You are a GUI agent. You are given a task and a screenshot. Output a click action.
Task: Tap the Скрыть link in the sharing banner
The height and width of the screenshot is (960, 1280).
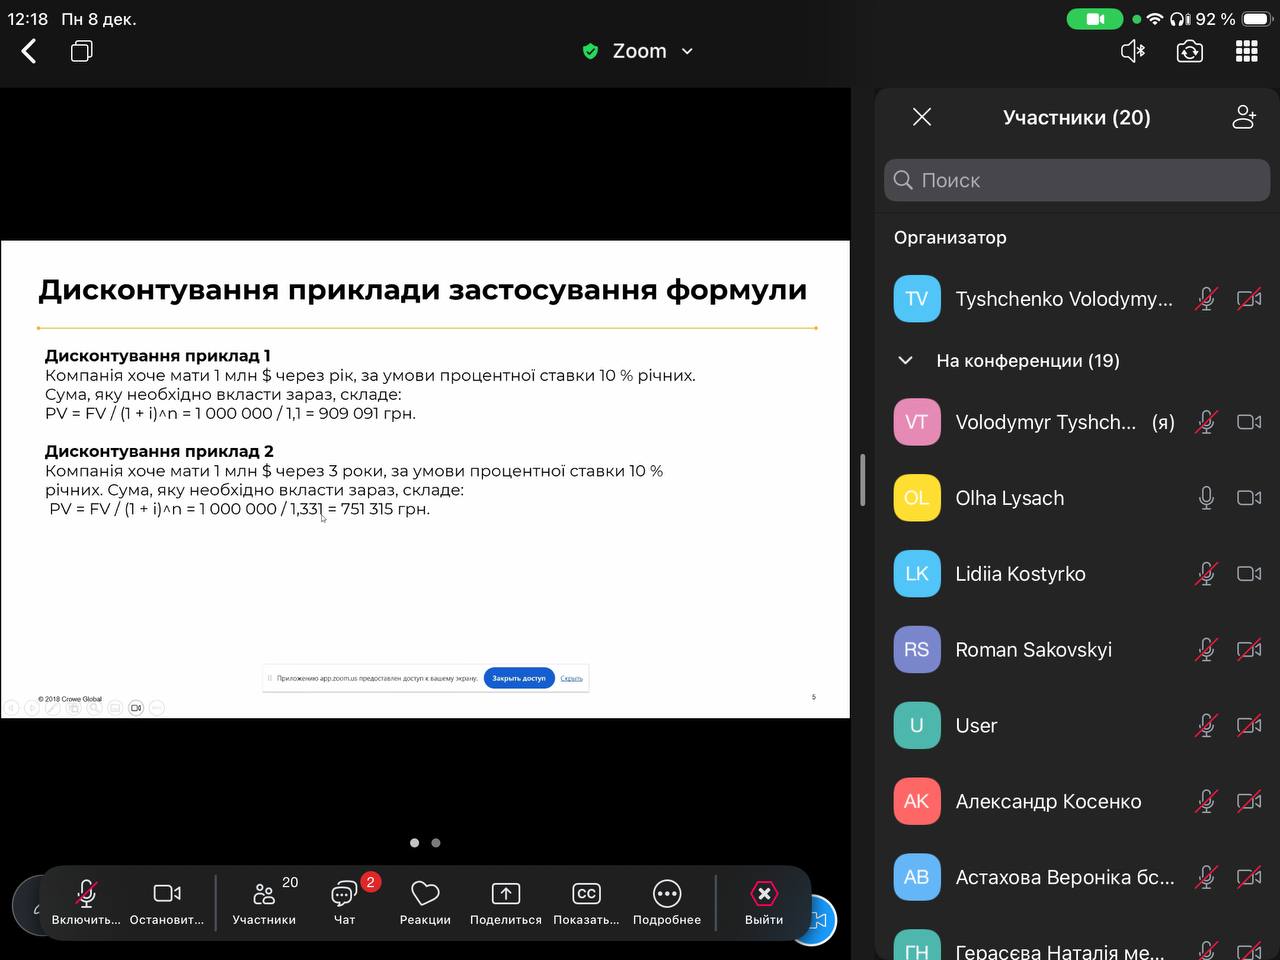pos(570,678)
